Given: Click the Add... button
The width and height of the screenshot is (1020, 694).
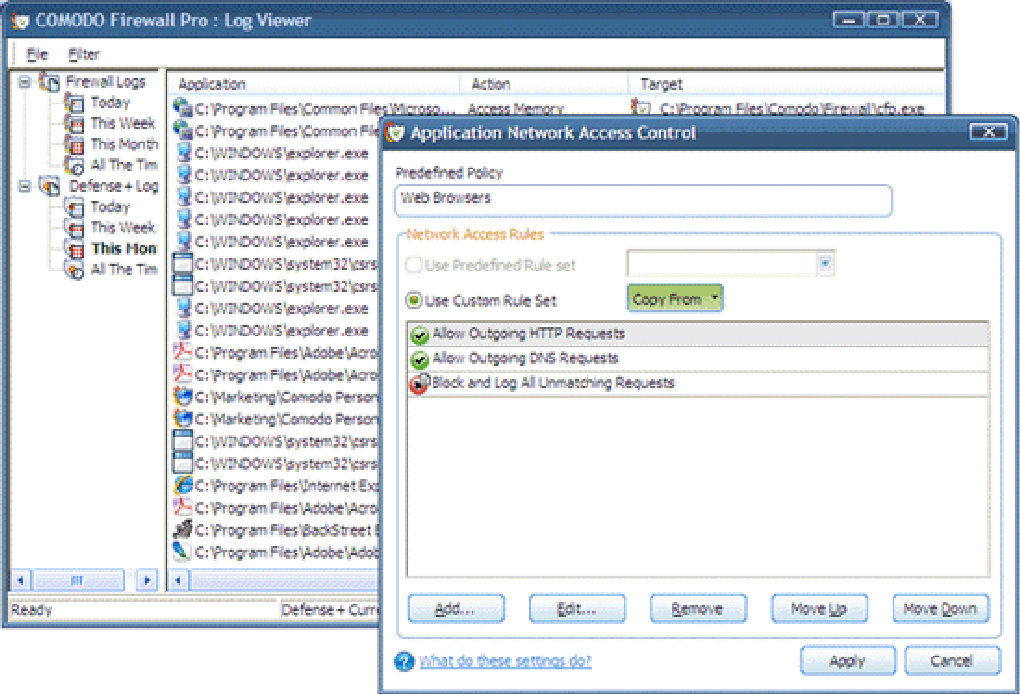Looking at the screenshot, I should pyautogui.click(x=456, y=608).
